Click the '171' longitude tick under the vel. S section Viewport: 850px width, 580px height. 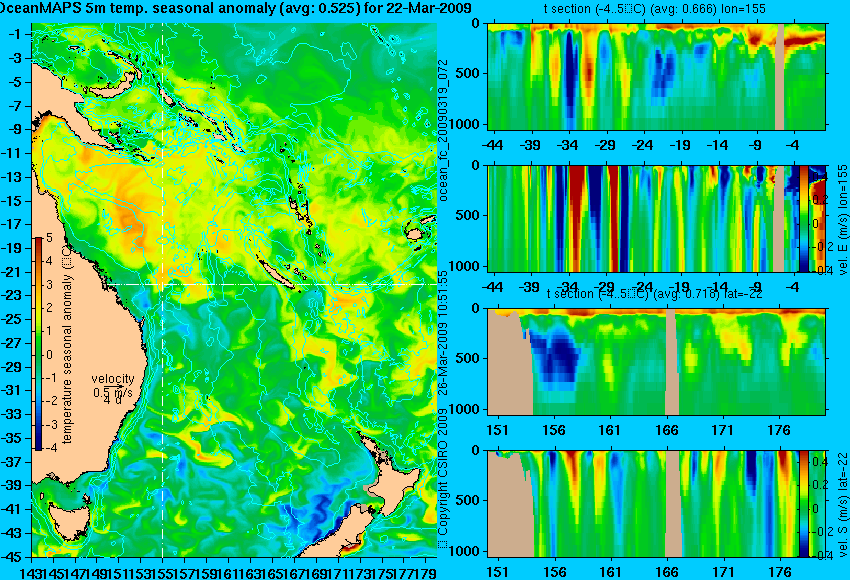pos(724,572)
